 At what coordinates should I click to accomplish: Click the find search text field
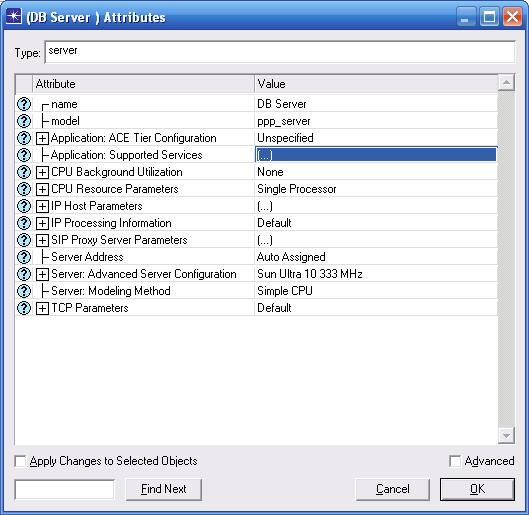tap(64, 489)
